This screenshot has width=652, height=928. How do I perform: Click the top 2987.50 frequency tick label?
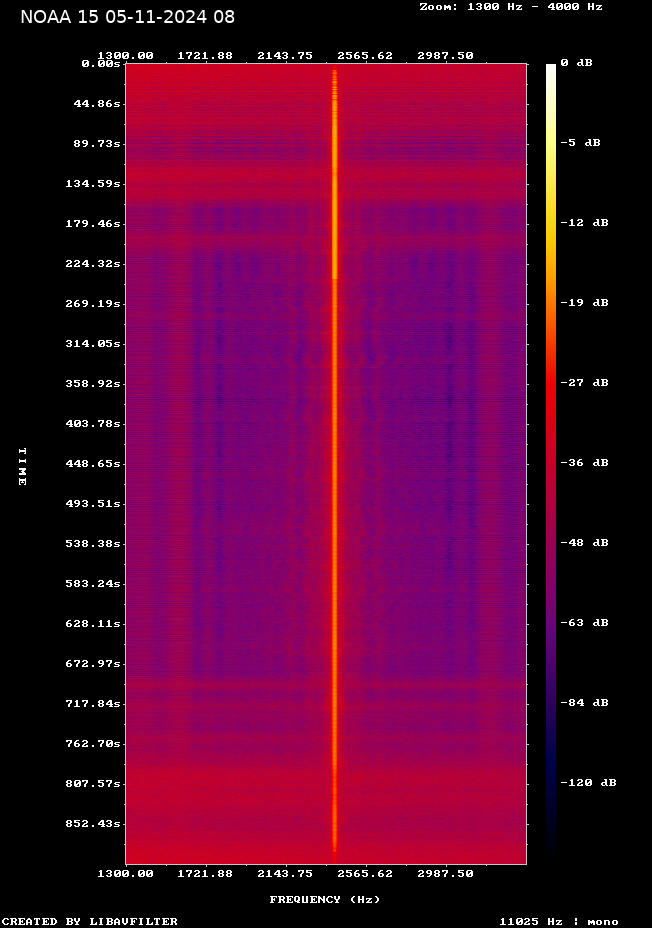click(445, 56)
